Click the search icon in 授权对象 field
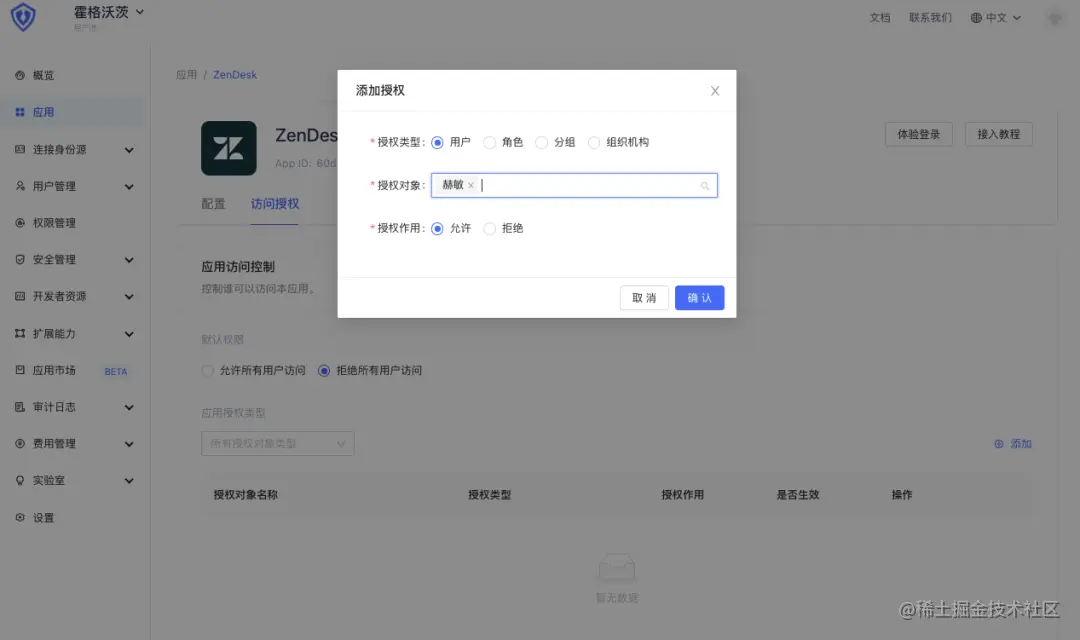This screenshot has height=640, width=1080. (705, 186)
